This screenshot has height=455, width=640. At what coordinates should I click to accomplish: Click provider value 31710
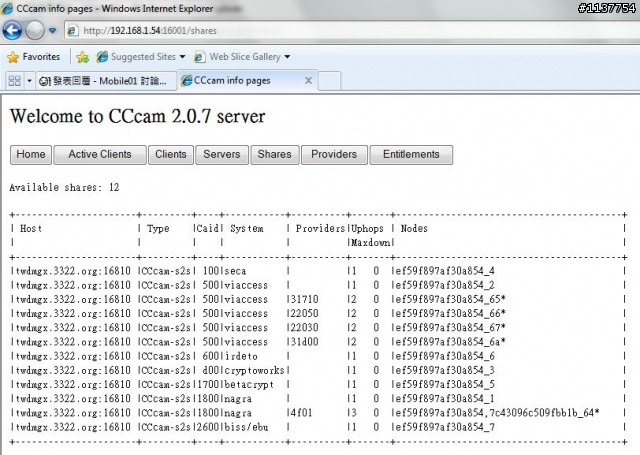click(x=304, y=300)
